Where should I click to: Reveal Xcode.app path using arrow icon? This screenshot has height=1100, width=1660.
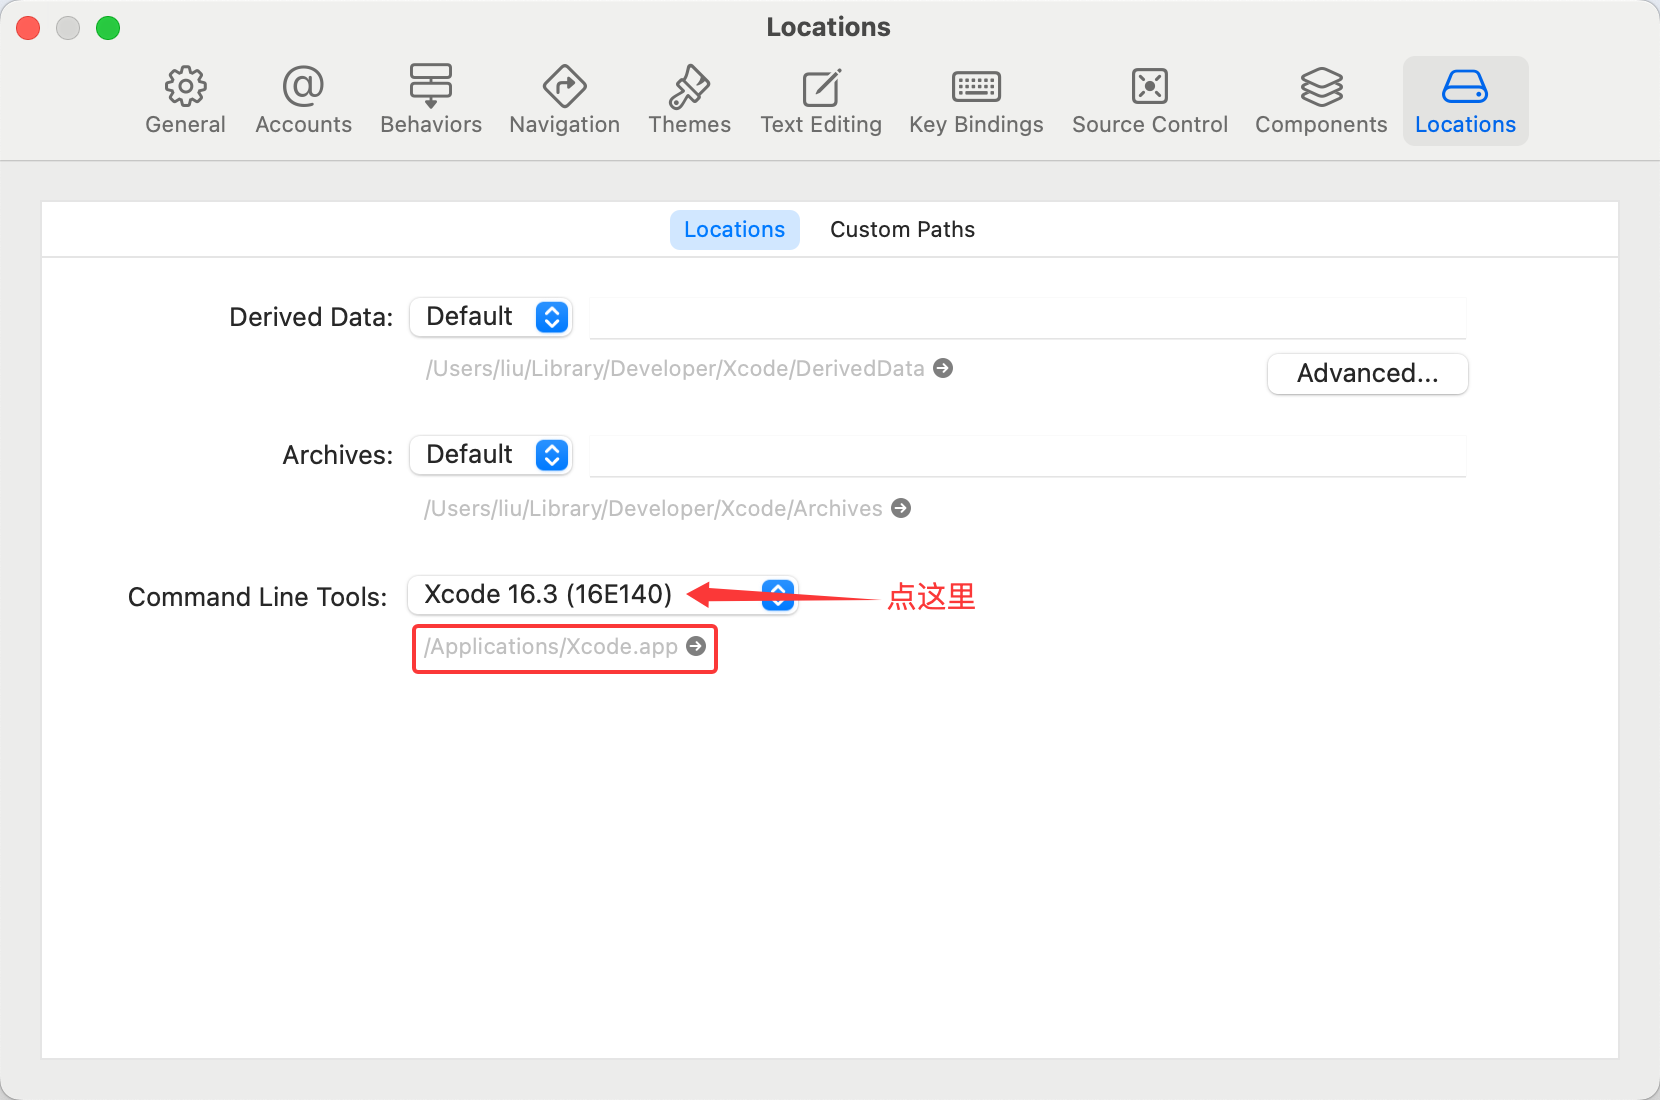click(696, 647)
